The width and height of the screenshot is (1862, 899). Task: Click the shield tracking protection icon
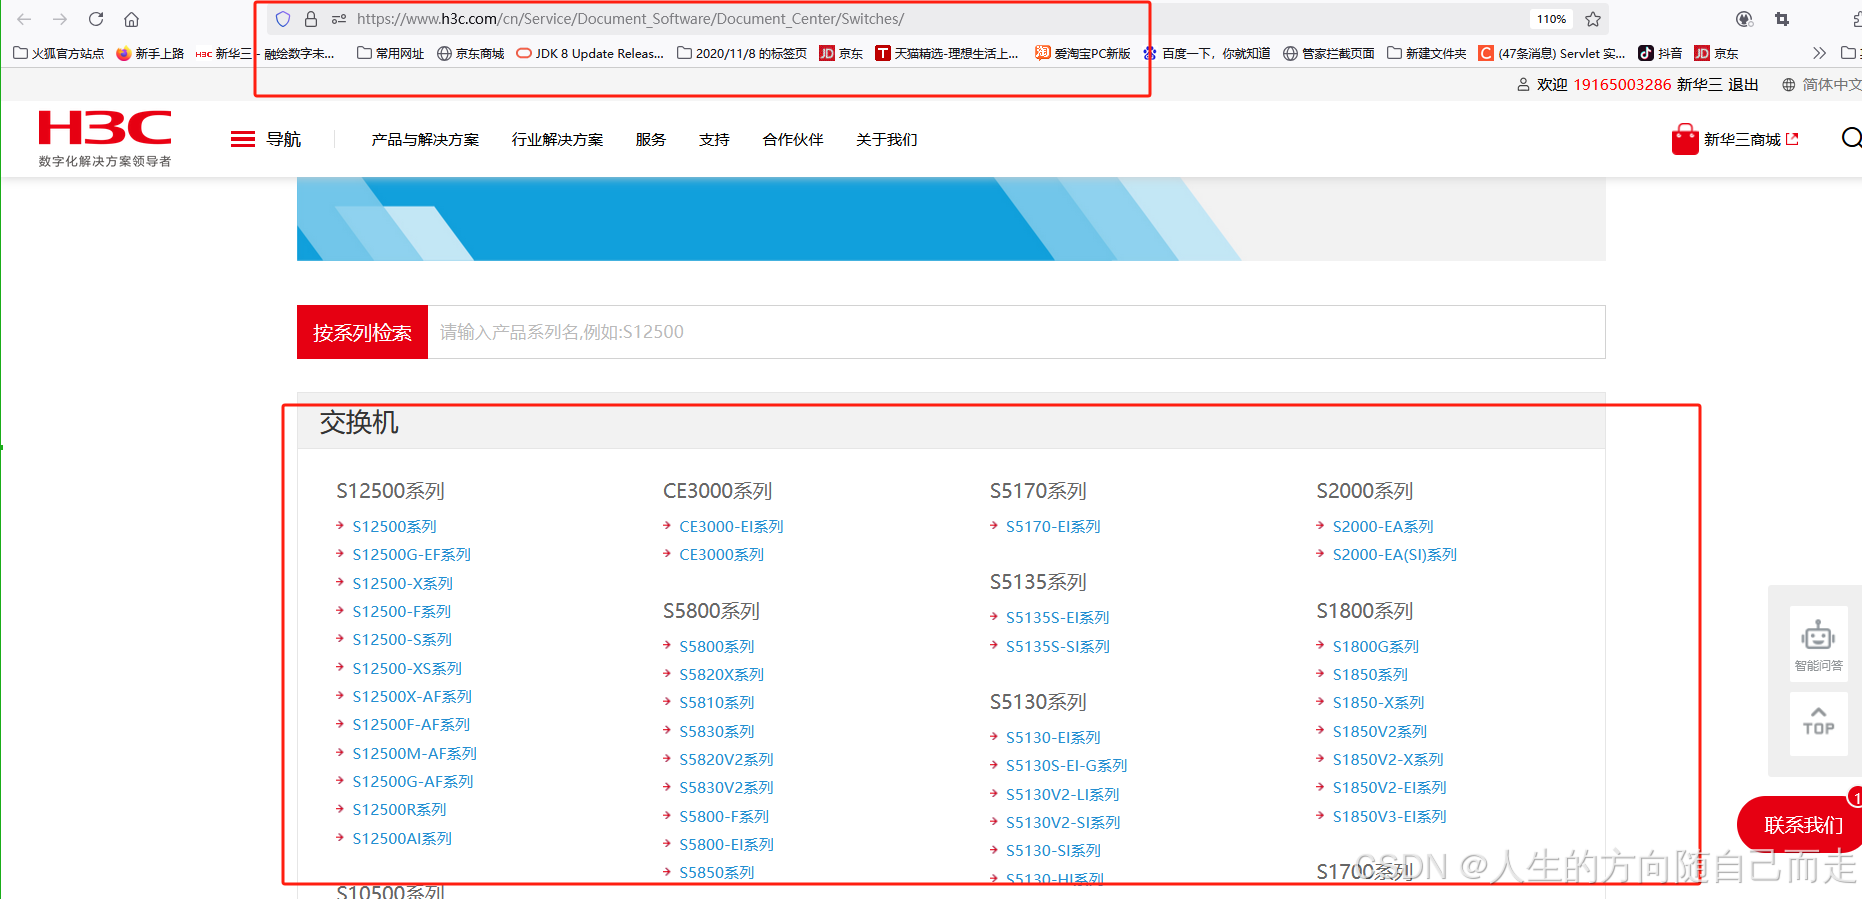(283, 19)
